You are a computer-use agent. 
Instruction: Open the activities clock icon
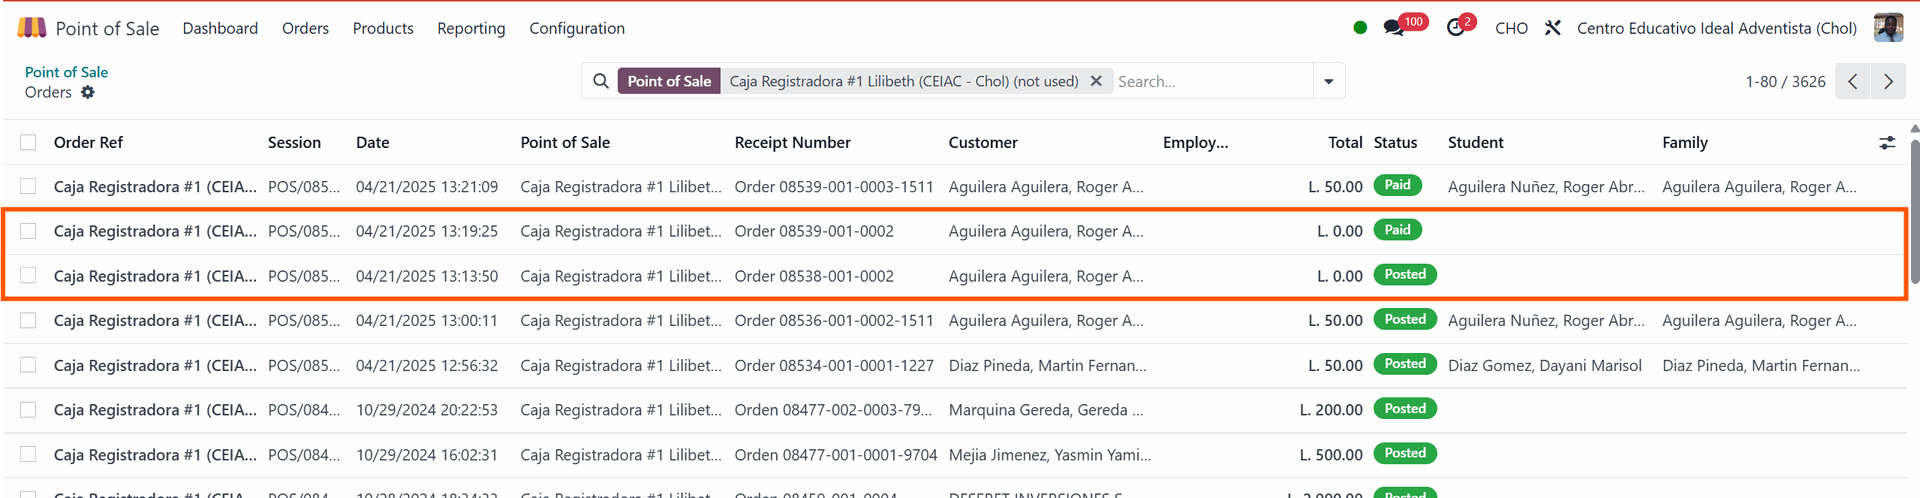click(1456, 28)
